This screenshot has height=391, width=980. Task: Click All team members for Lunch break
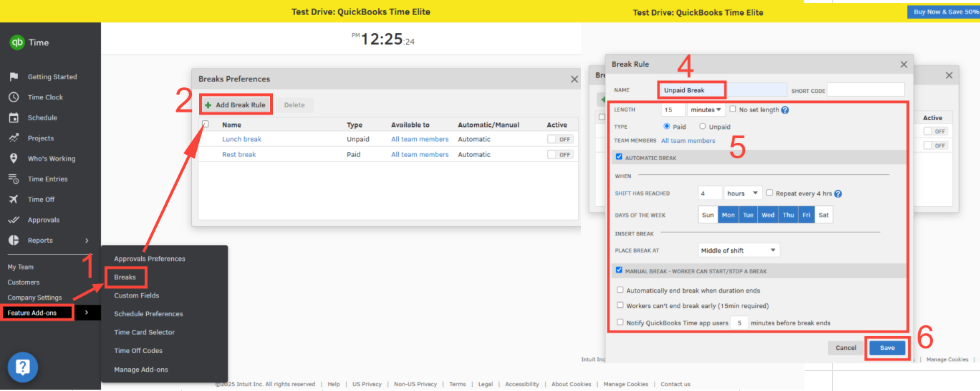420,139
